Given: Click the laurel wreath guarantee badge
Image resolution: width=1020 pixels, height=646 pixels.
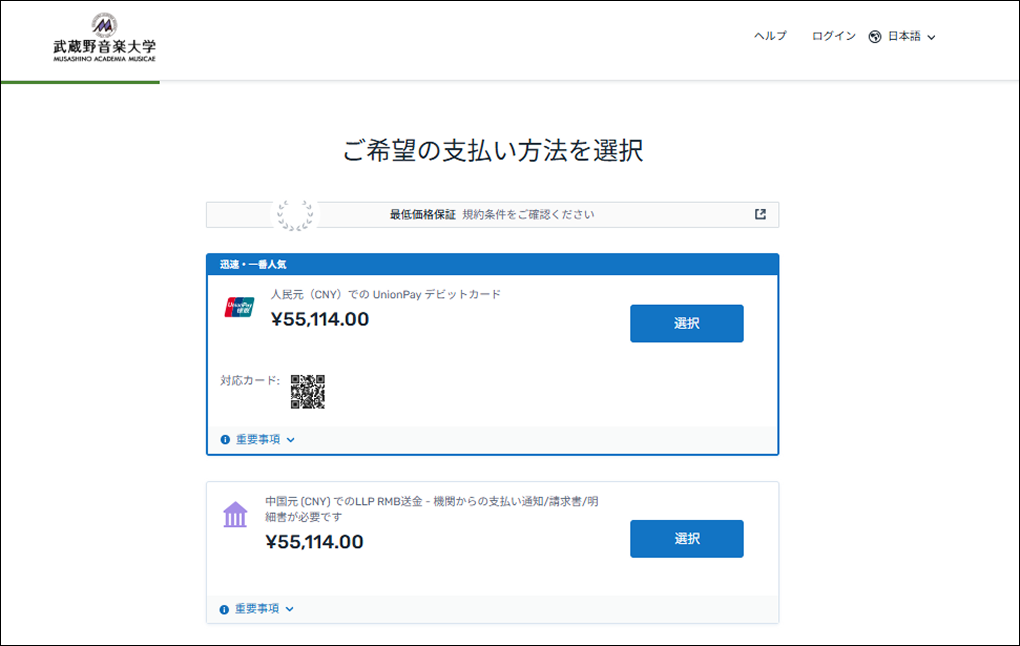Looking at the screenshot, I should coord(294,214).
